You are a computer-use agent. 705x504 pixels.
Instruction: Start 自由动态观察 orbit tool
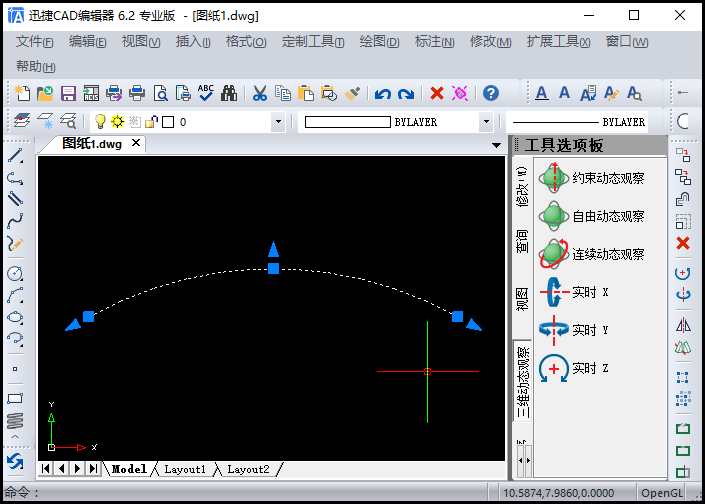tap(592, 216)
